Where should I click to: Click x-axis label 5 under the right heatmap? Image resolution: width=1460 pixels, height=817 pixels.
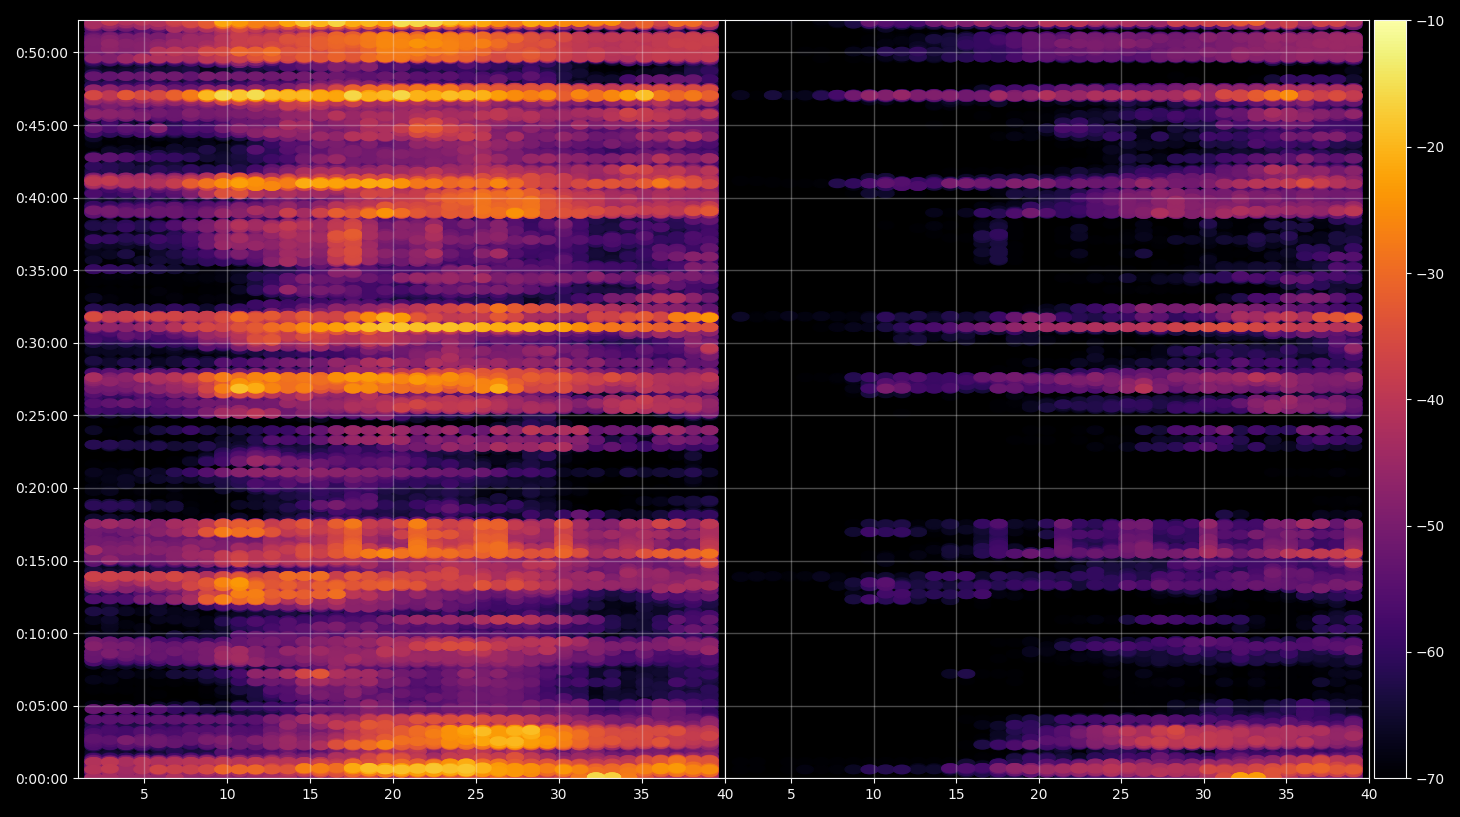(791, 795)
